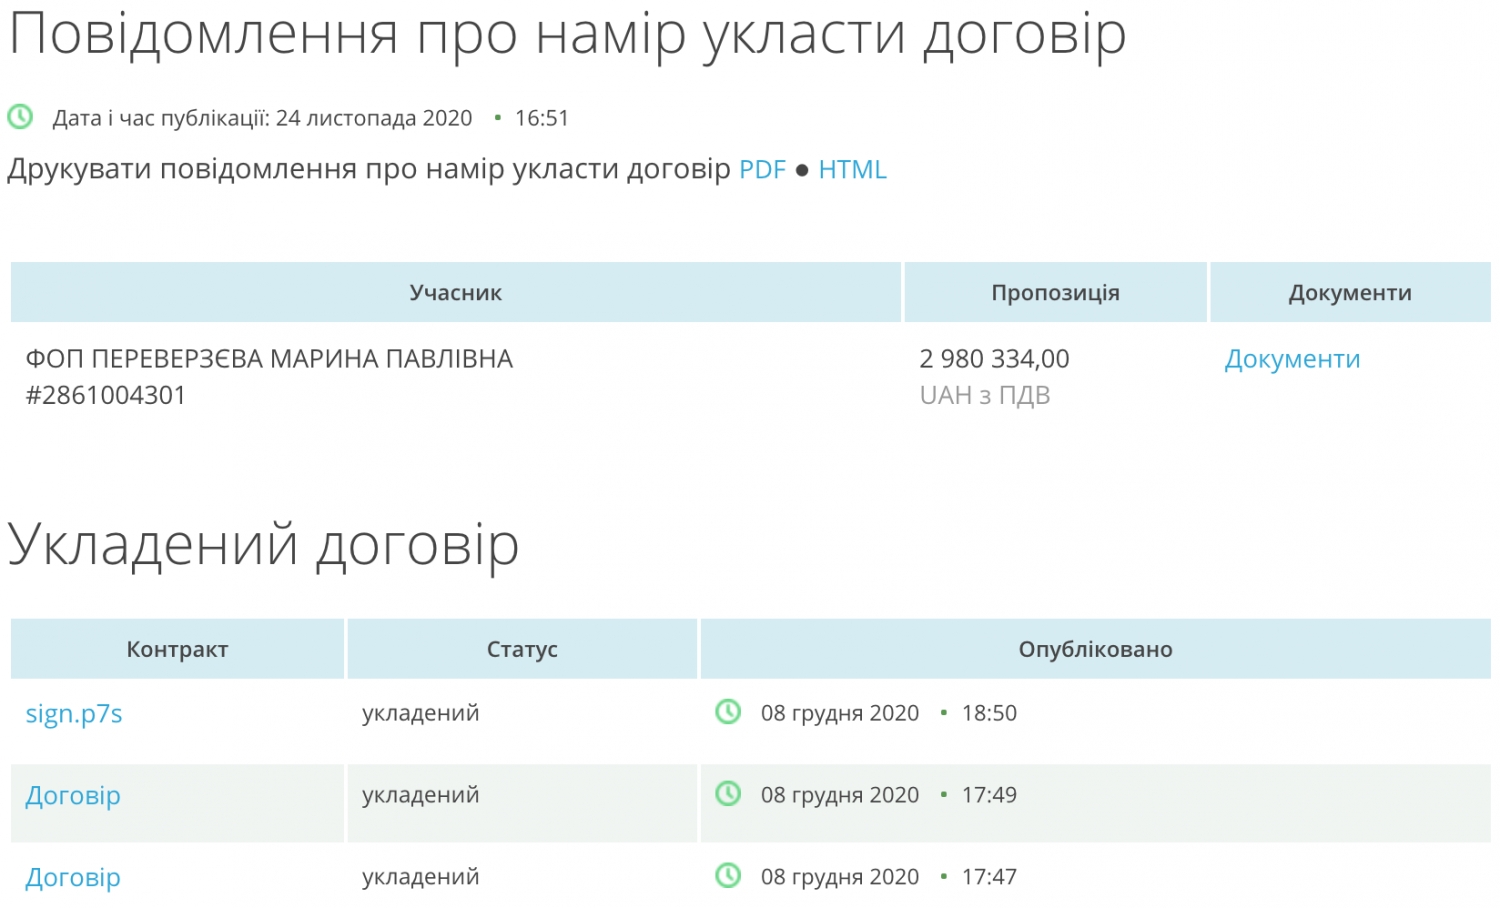Screen dimensions: 1500x908
Task: Click the clock icon in the sign.p7s row
Action: point(728,712)
